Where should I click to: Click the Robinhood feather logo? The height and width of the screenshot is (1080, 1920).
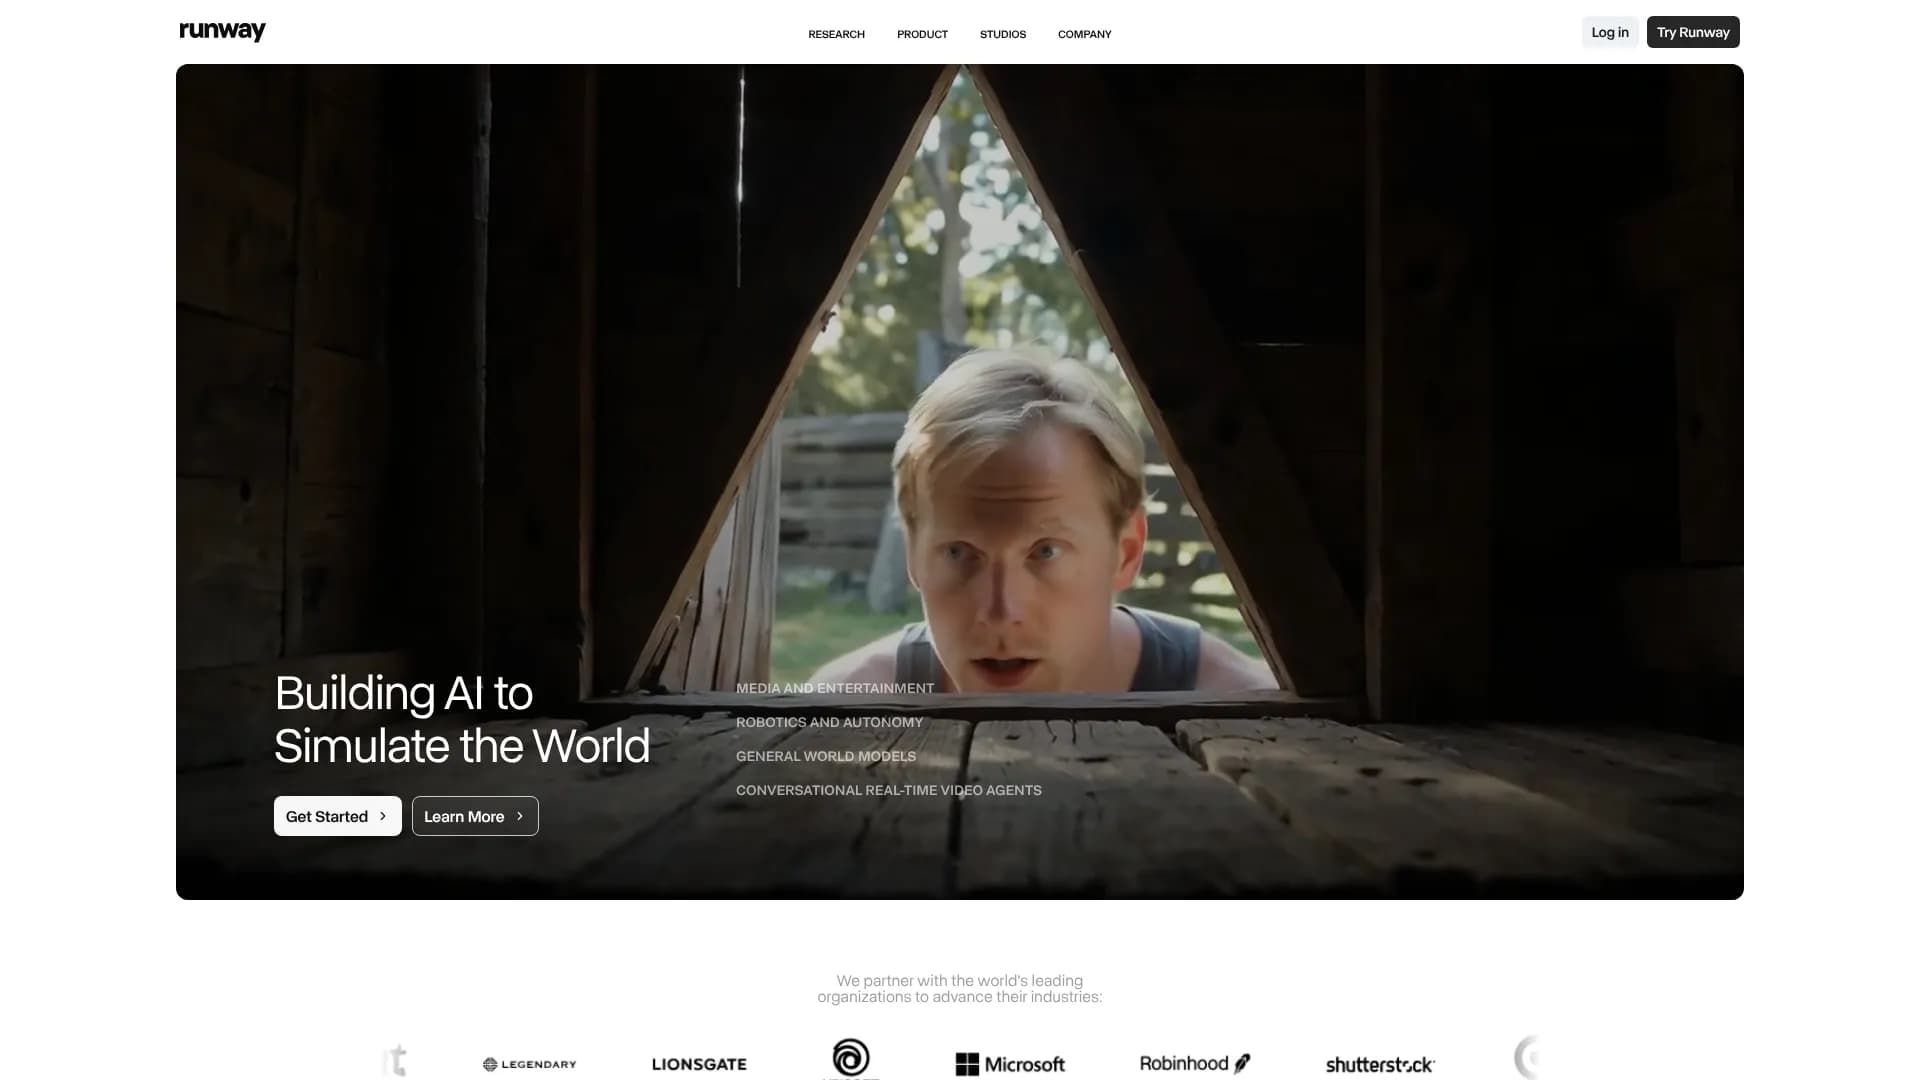click(1195, 1063)
